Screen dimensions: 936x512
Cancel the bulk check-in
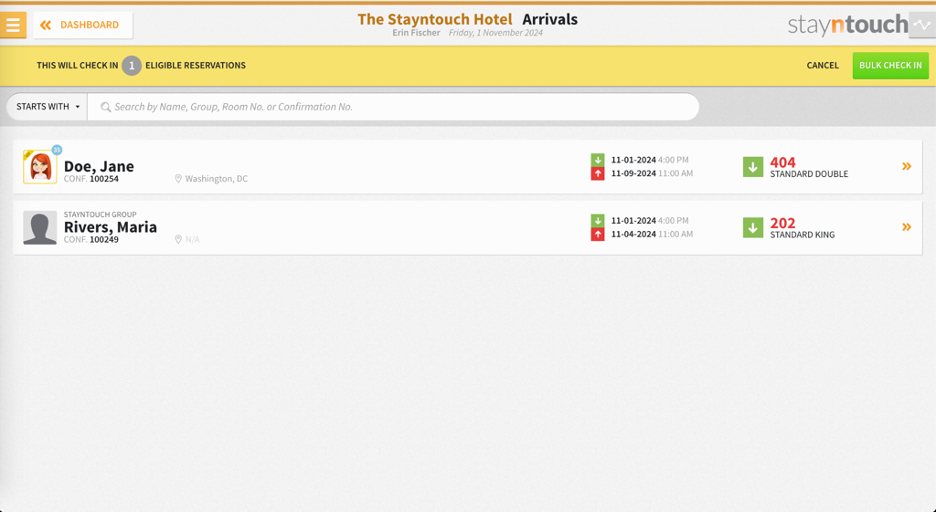[822, 65]
